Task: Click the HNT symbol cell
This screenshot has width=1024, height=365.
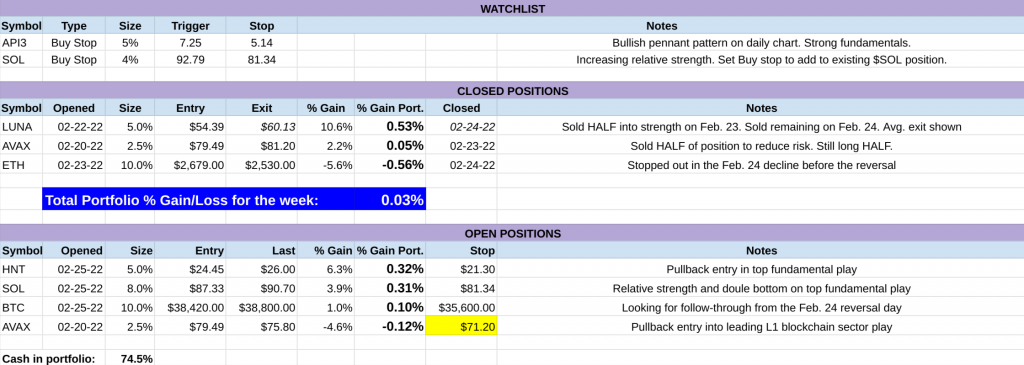Action: tap(21, 269)
